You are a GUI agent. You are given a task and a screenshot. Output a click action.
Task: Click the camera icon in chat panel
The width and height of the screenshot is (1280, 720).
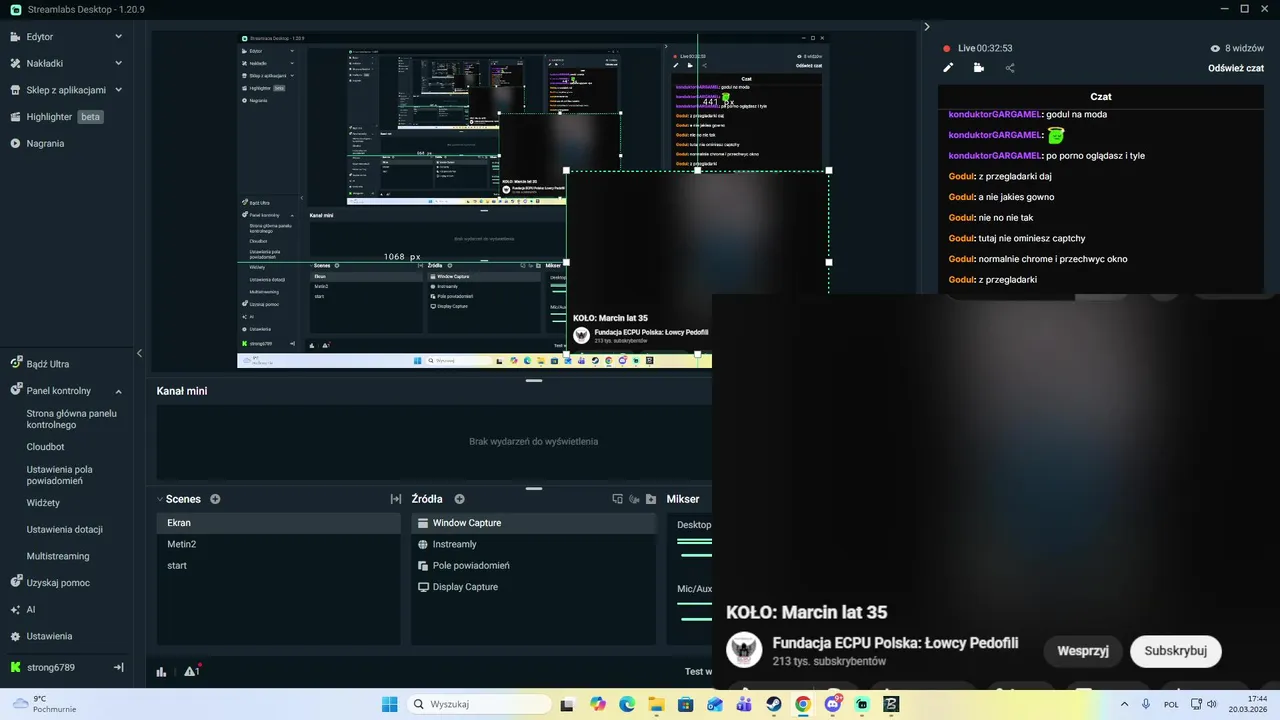979,68
